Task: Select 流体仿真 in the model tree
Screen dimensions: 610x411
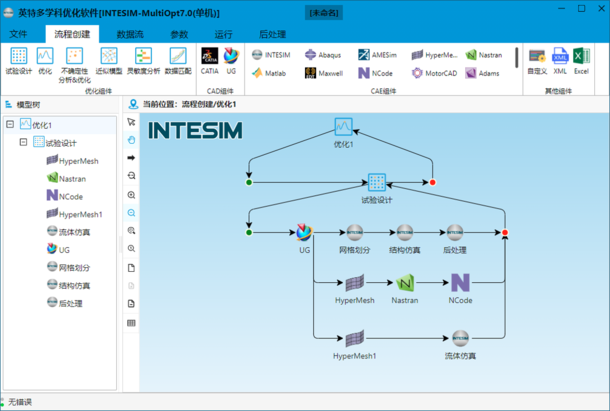Action: (68, 232)
